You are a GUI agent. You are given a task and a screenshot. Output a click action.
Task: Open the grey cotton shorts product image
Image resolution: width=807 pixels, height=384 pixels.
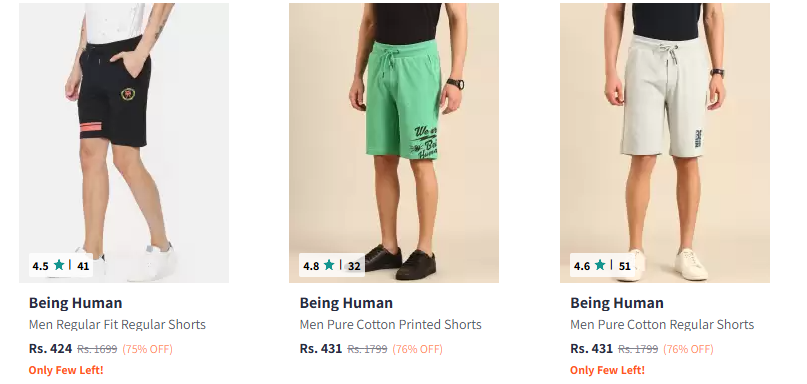click(x=665, y=143)
